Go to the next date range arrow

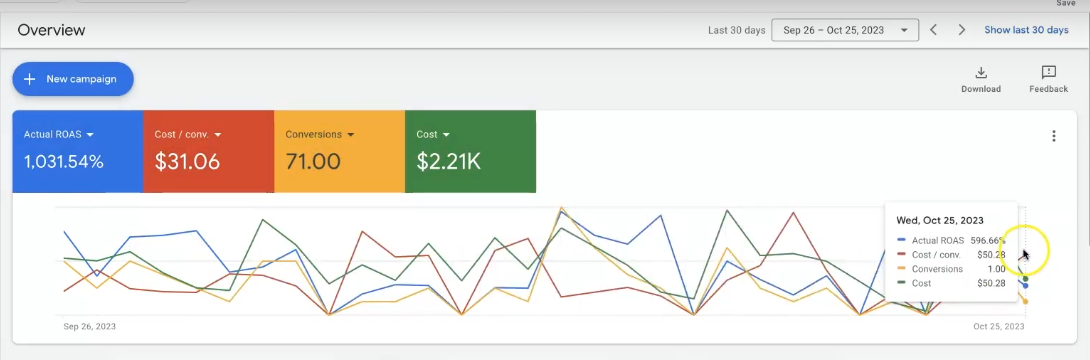pos(962,30)
